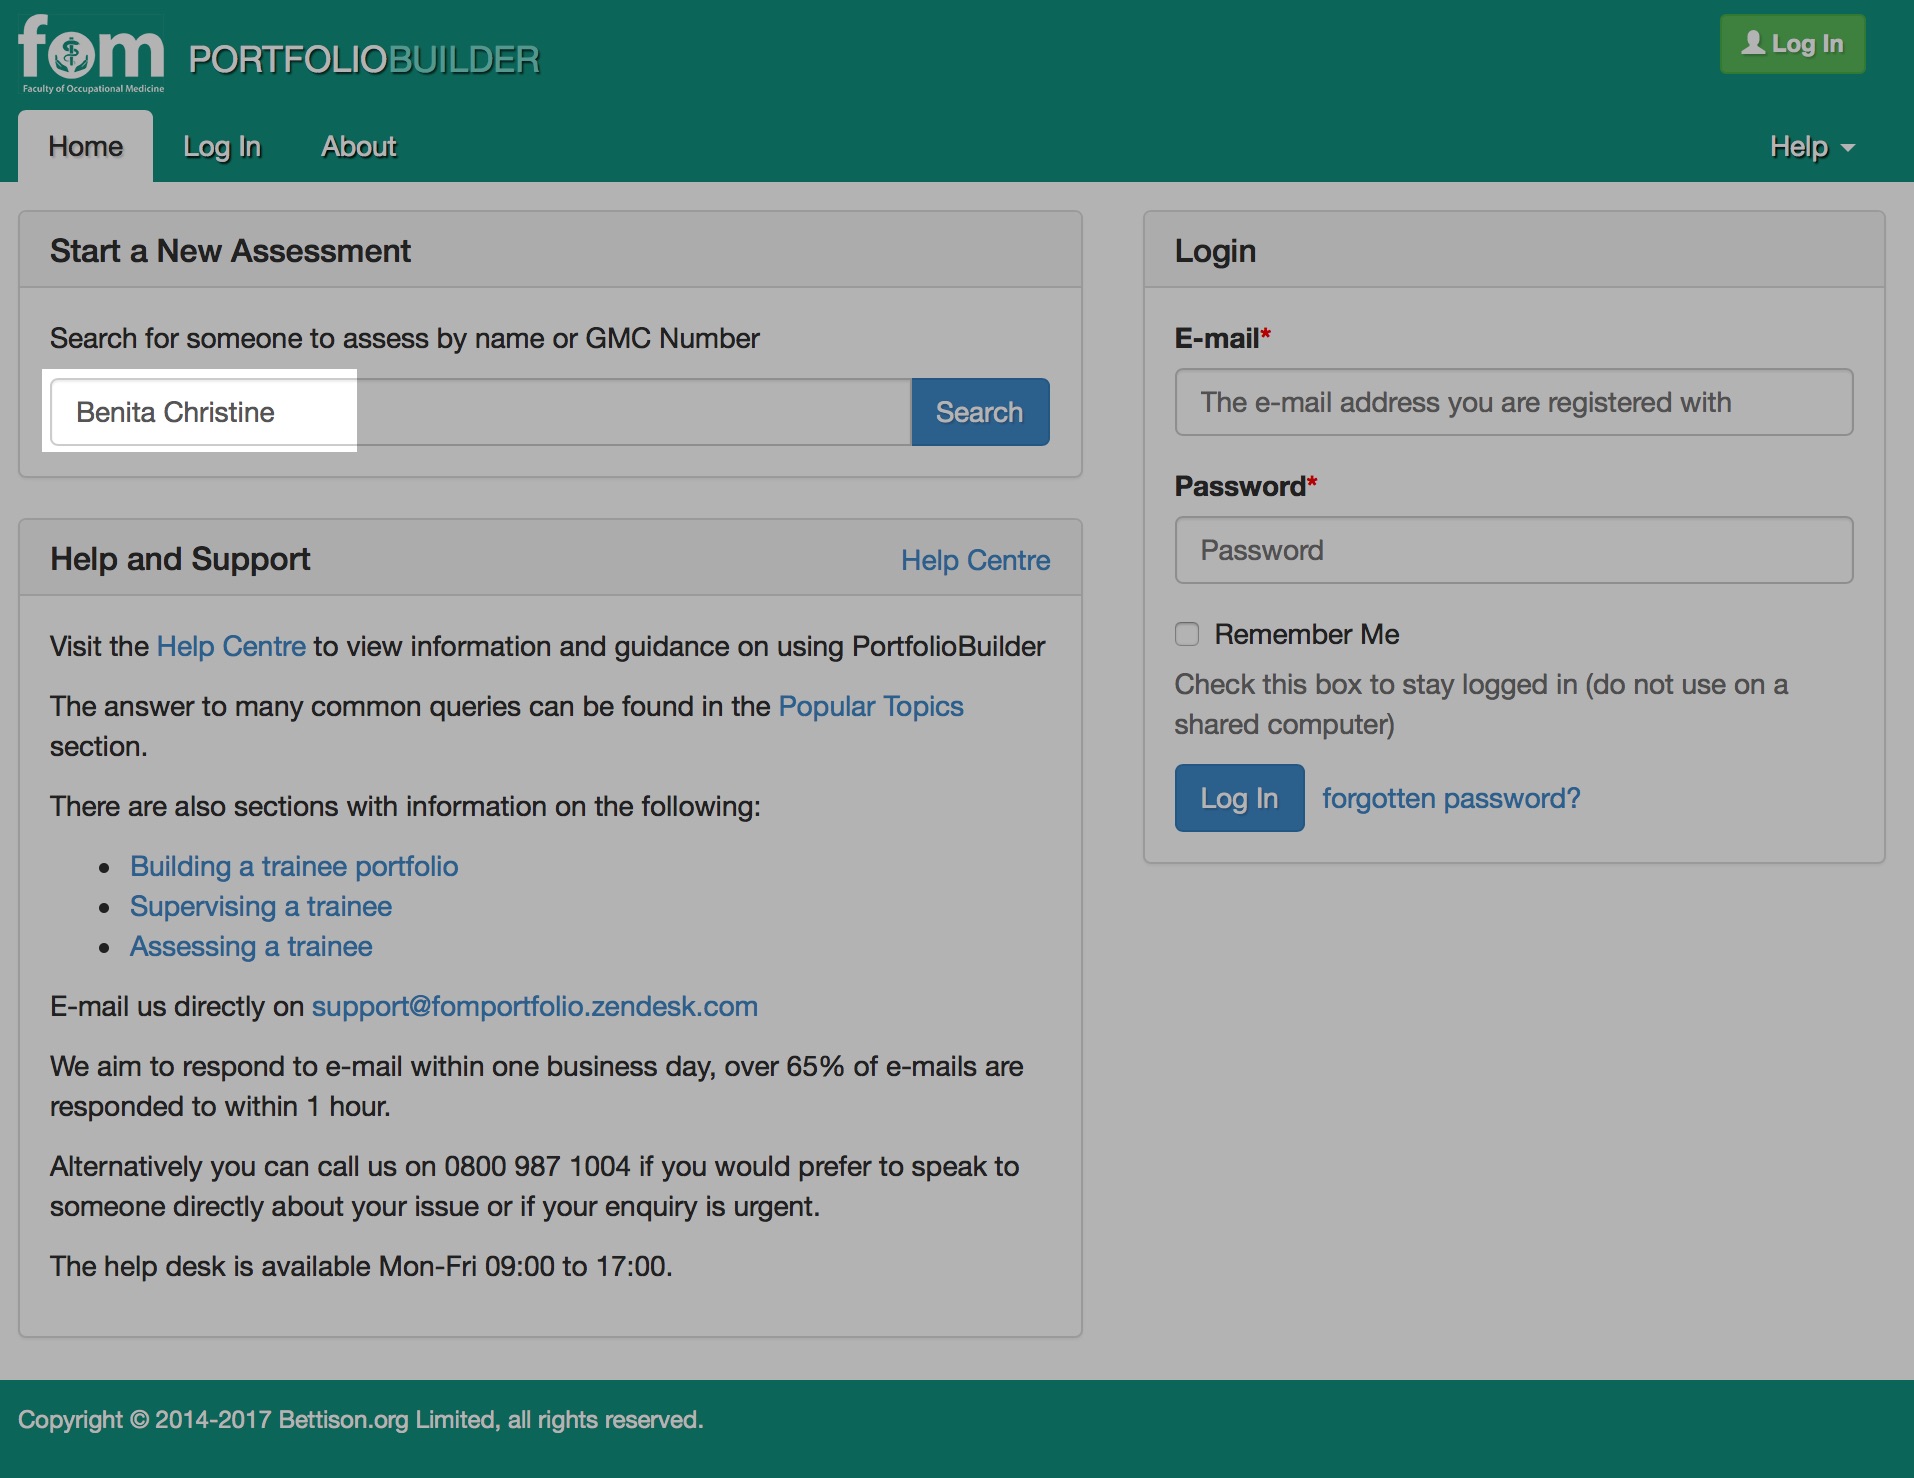The height and width of the screenshot is (1478, 1914).
Task: Open Help Centre link in the panel header
Action: pos(975,560)
